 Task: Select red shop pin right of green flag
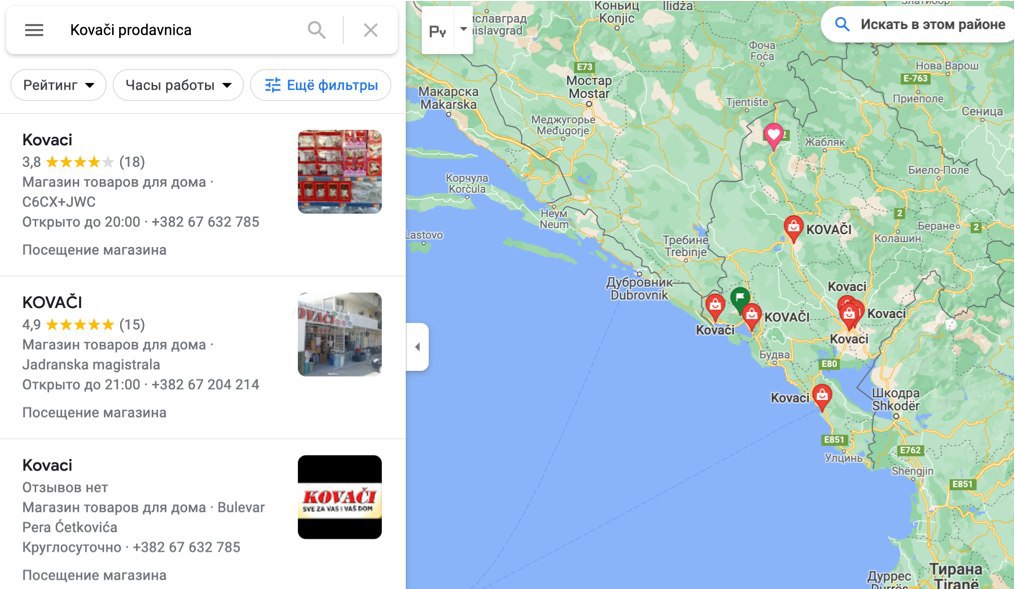(x=752, y=317)
